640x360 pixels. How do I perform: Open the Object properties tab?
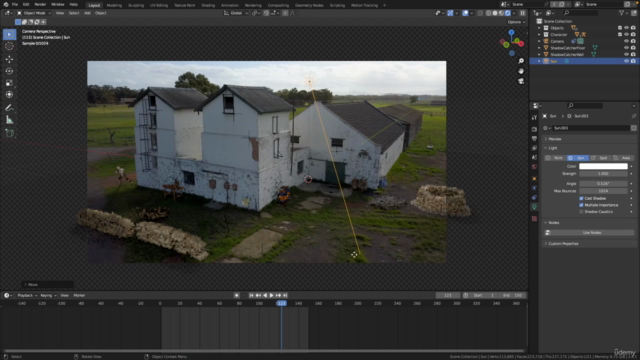tap(534, 179)
